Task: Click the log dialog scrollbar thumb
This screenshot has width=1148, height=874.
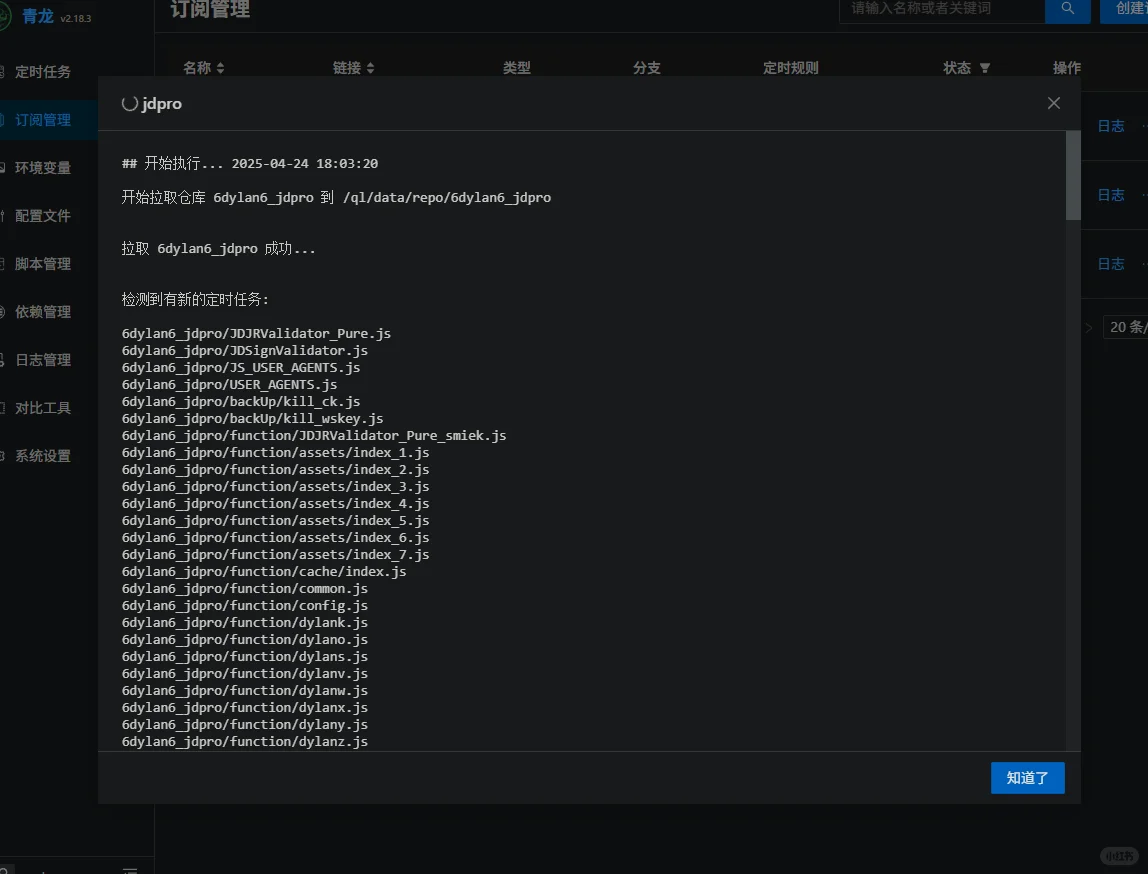Action: click(1073, 176)
